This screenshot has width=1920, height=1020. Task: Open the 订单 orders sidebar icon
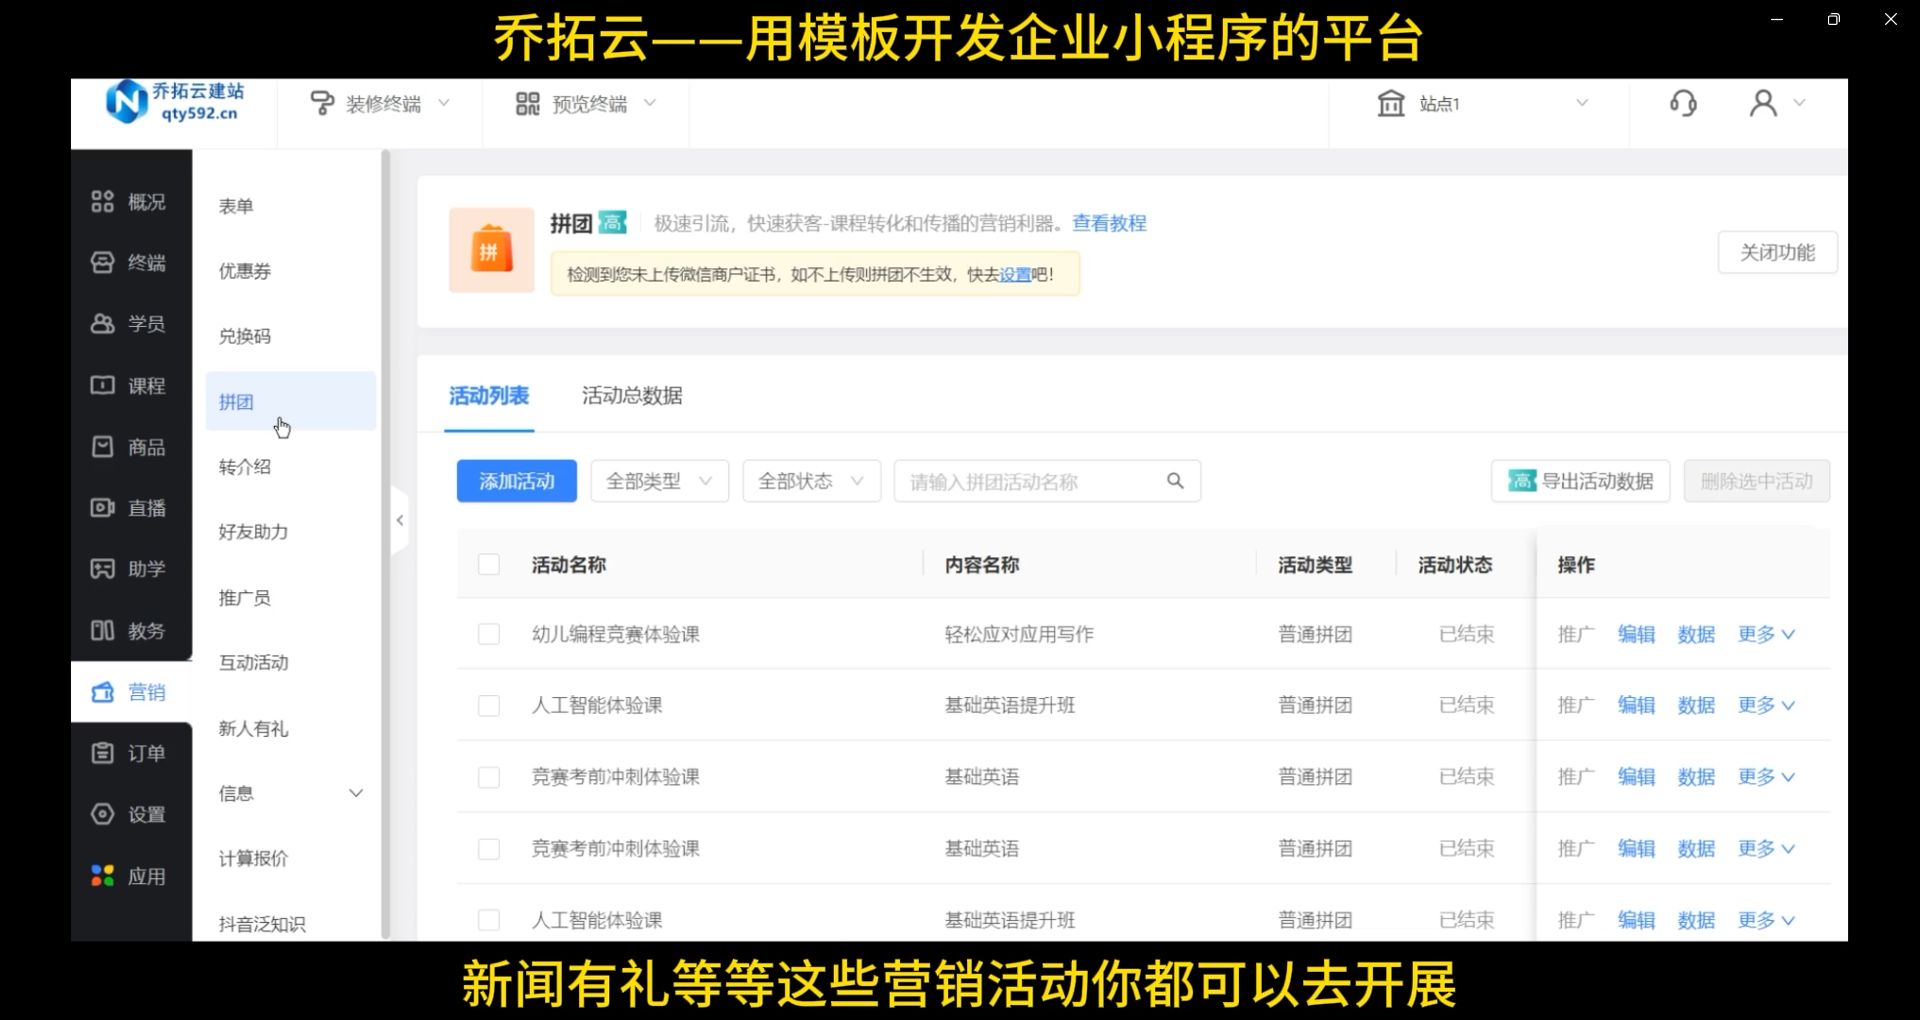click(x=102, y=753)
